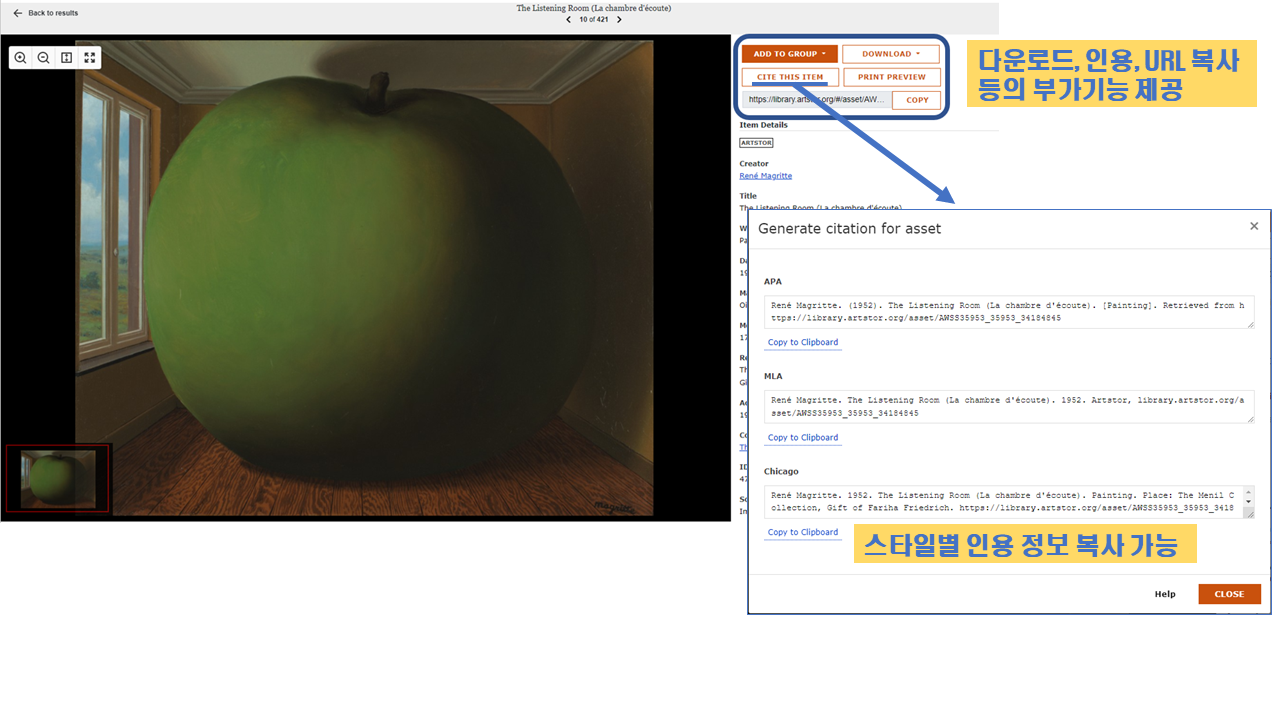Viewport: 1280px width, 720px height.
Task: Click the zoom in magnifier icon
Action: (21, 58)
